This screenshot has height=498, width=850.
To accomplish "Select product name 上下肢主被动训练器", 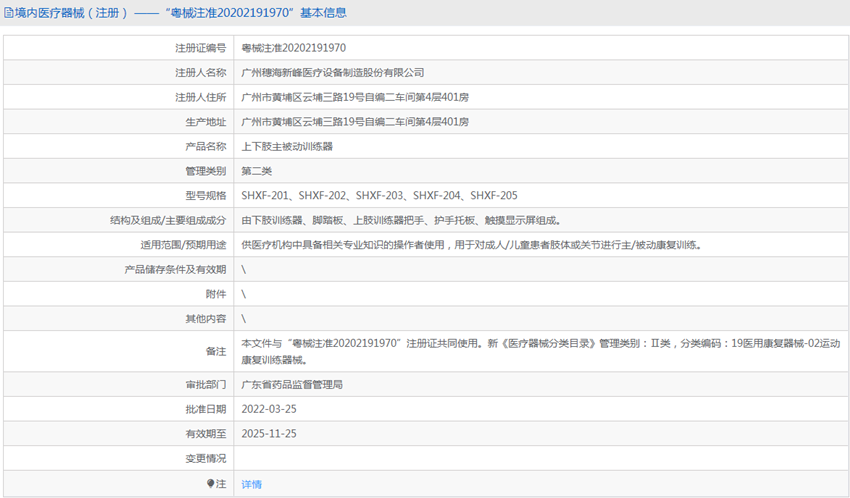I will (x=287, y=147).
